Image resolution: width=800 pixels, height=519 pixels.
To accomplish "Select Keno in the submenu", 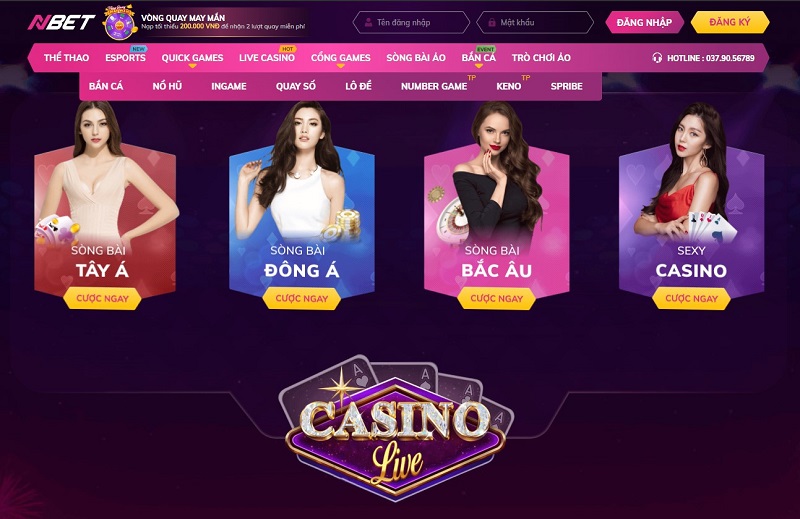I will (x=509, y=86).
